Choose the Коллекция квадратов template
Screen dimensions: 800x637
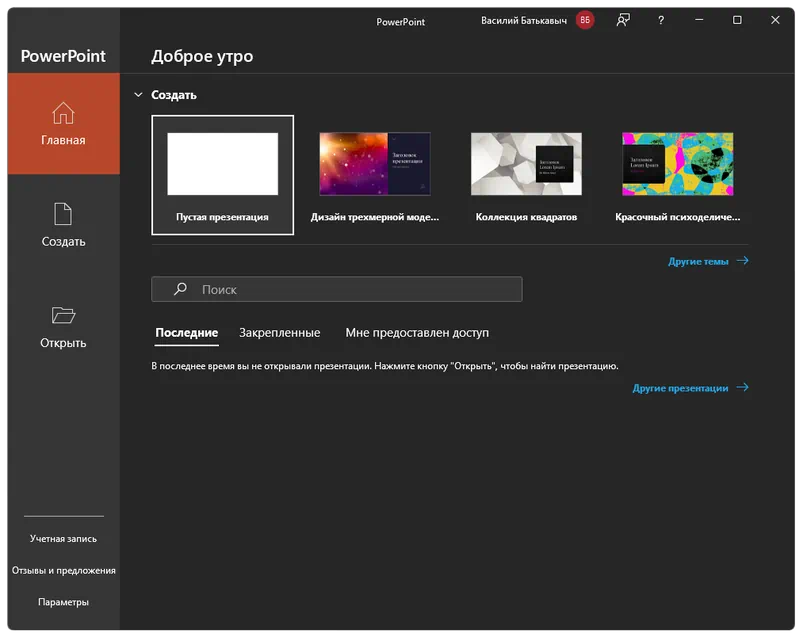click(x=526, y=175)
